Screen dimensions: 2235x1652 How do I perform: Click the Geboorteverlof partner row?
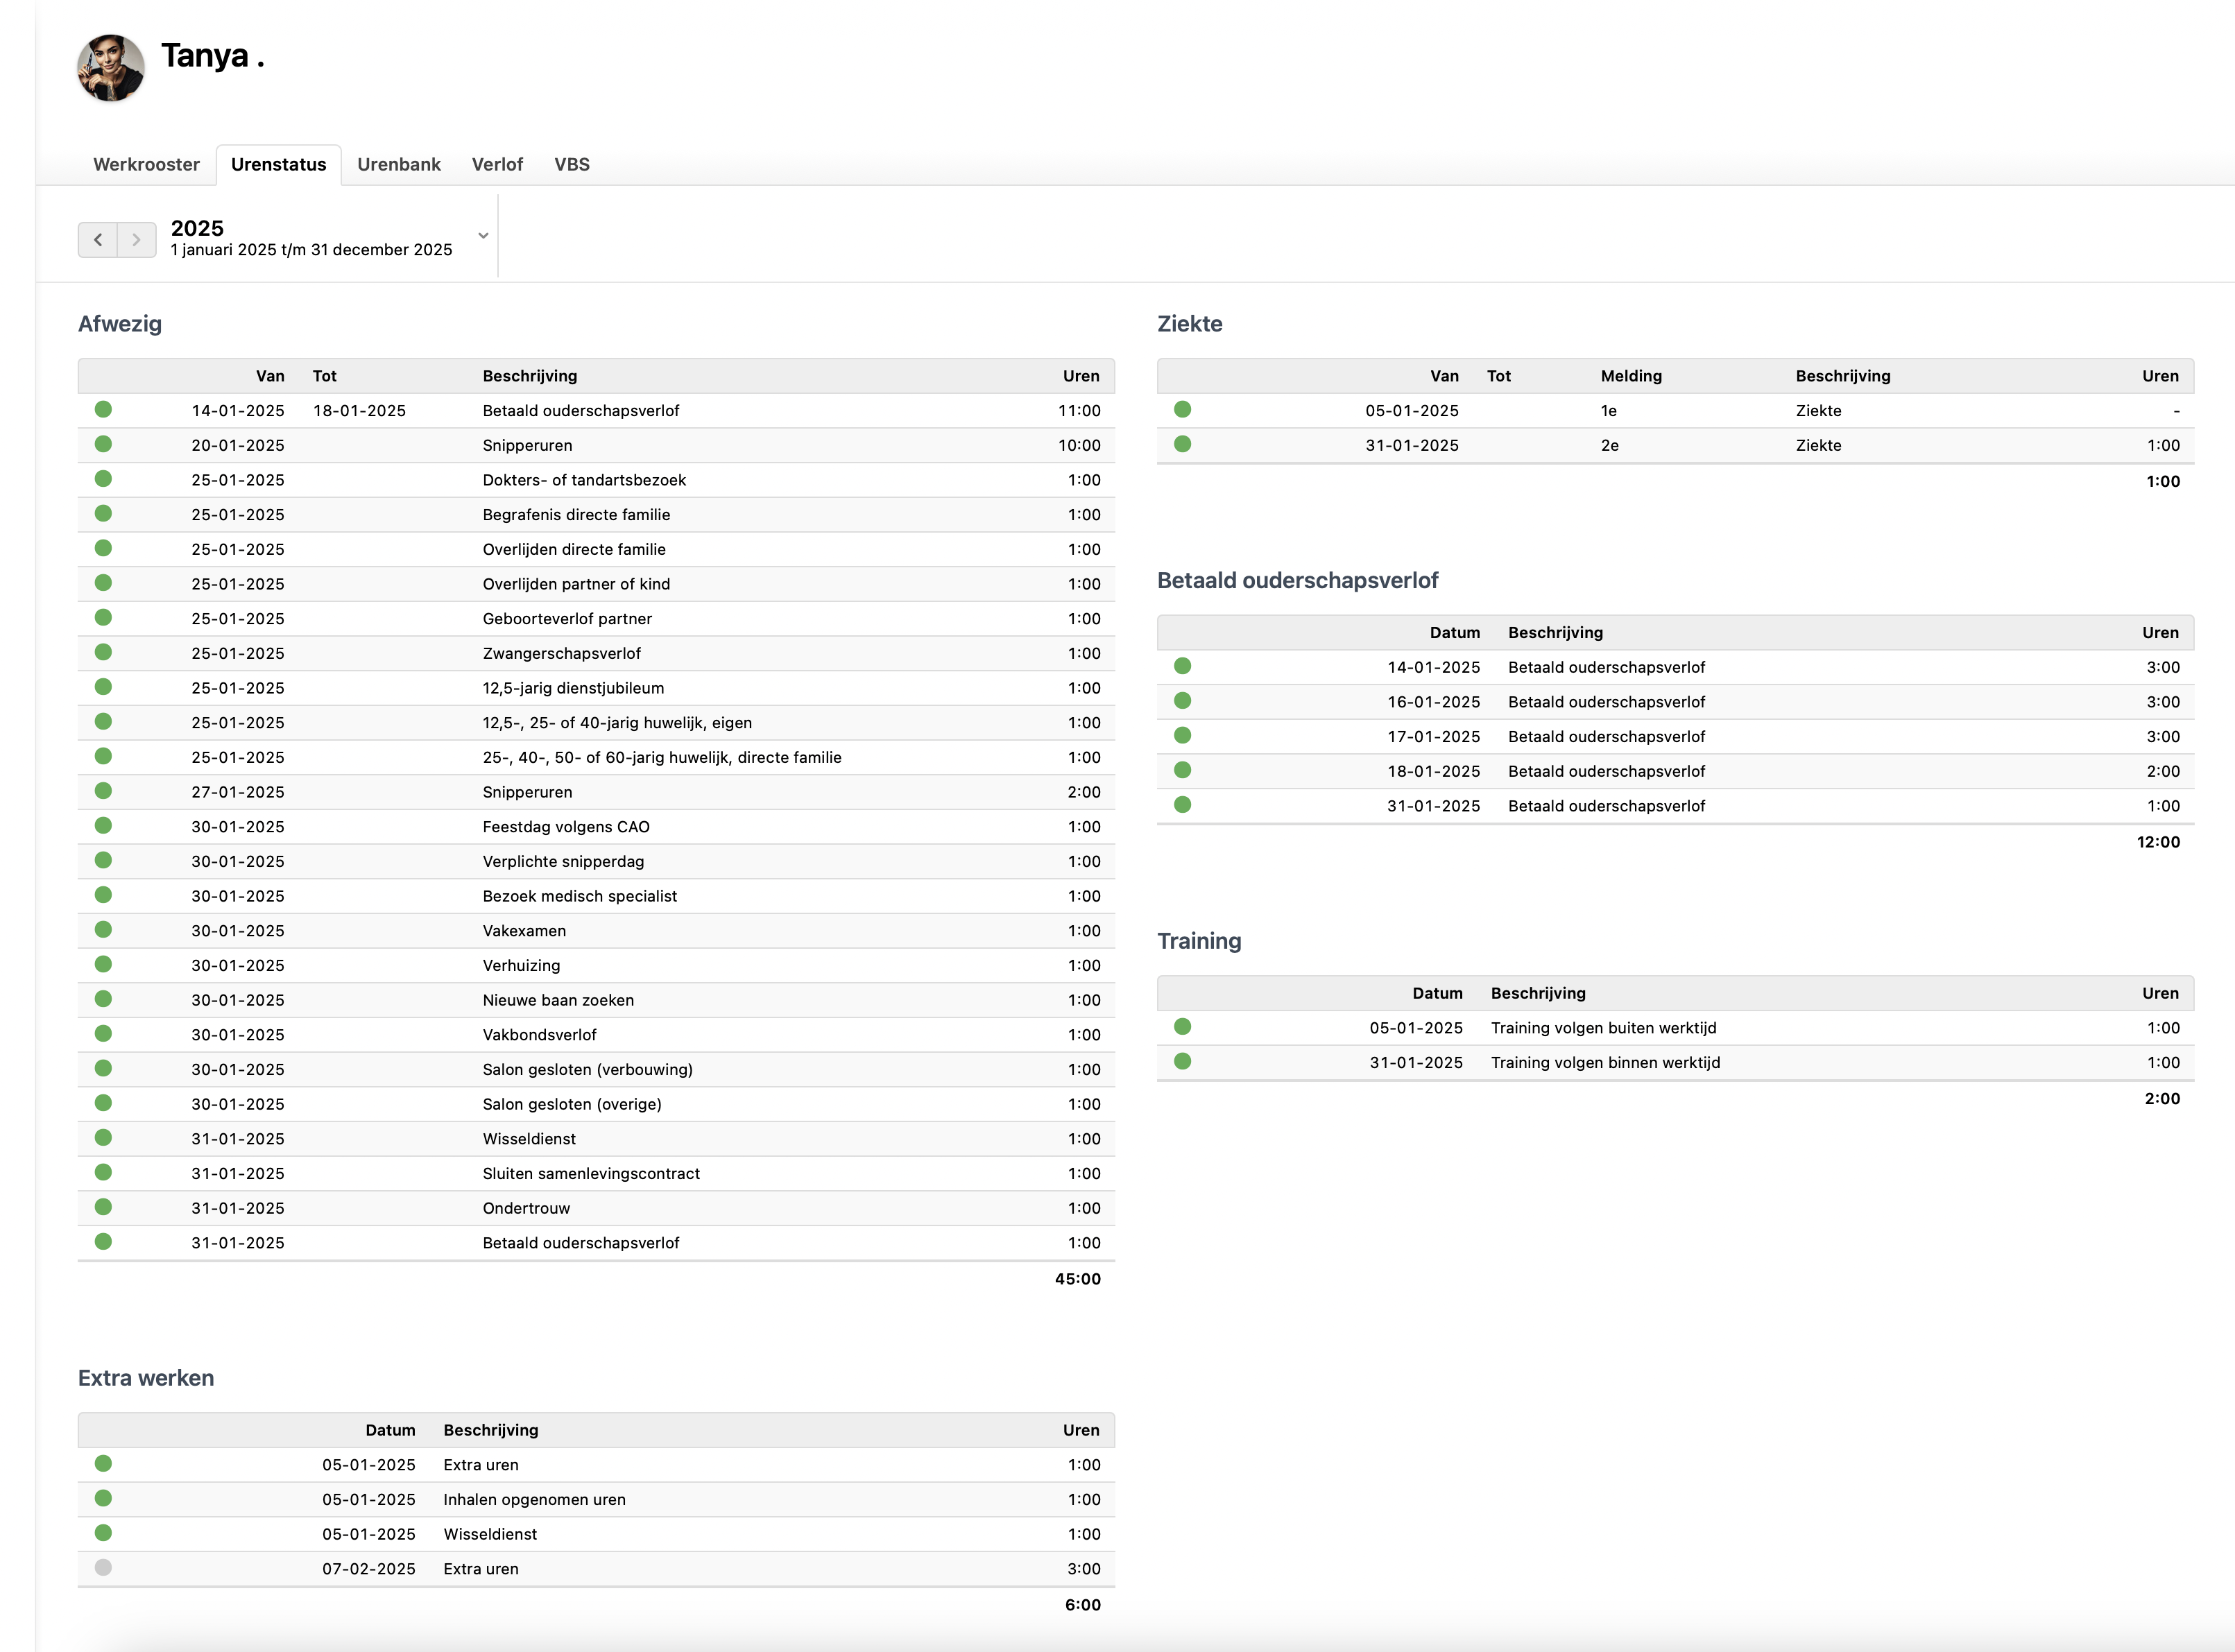coord(567,619)
